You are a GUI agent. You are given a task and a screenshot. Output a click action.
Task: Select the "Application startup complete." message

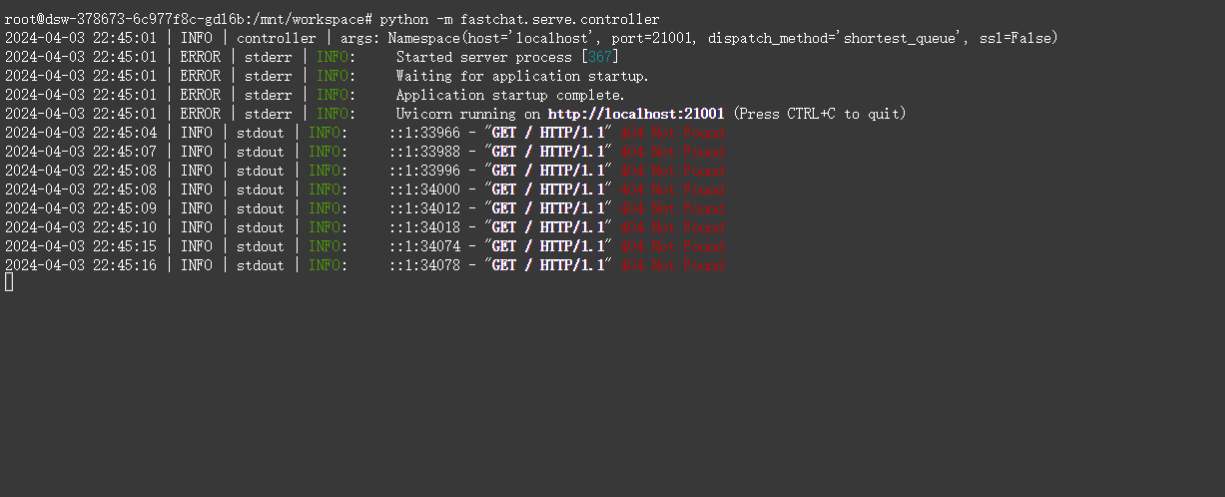coord(510,95)
